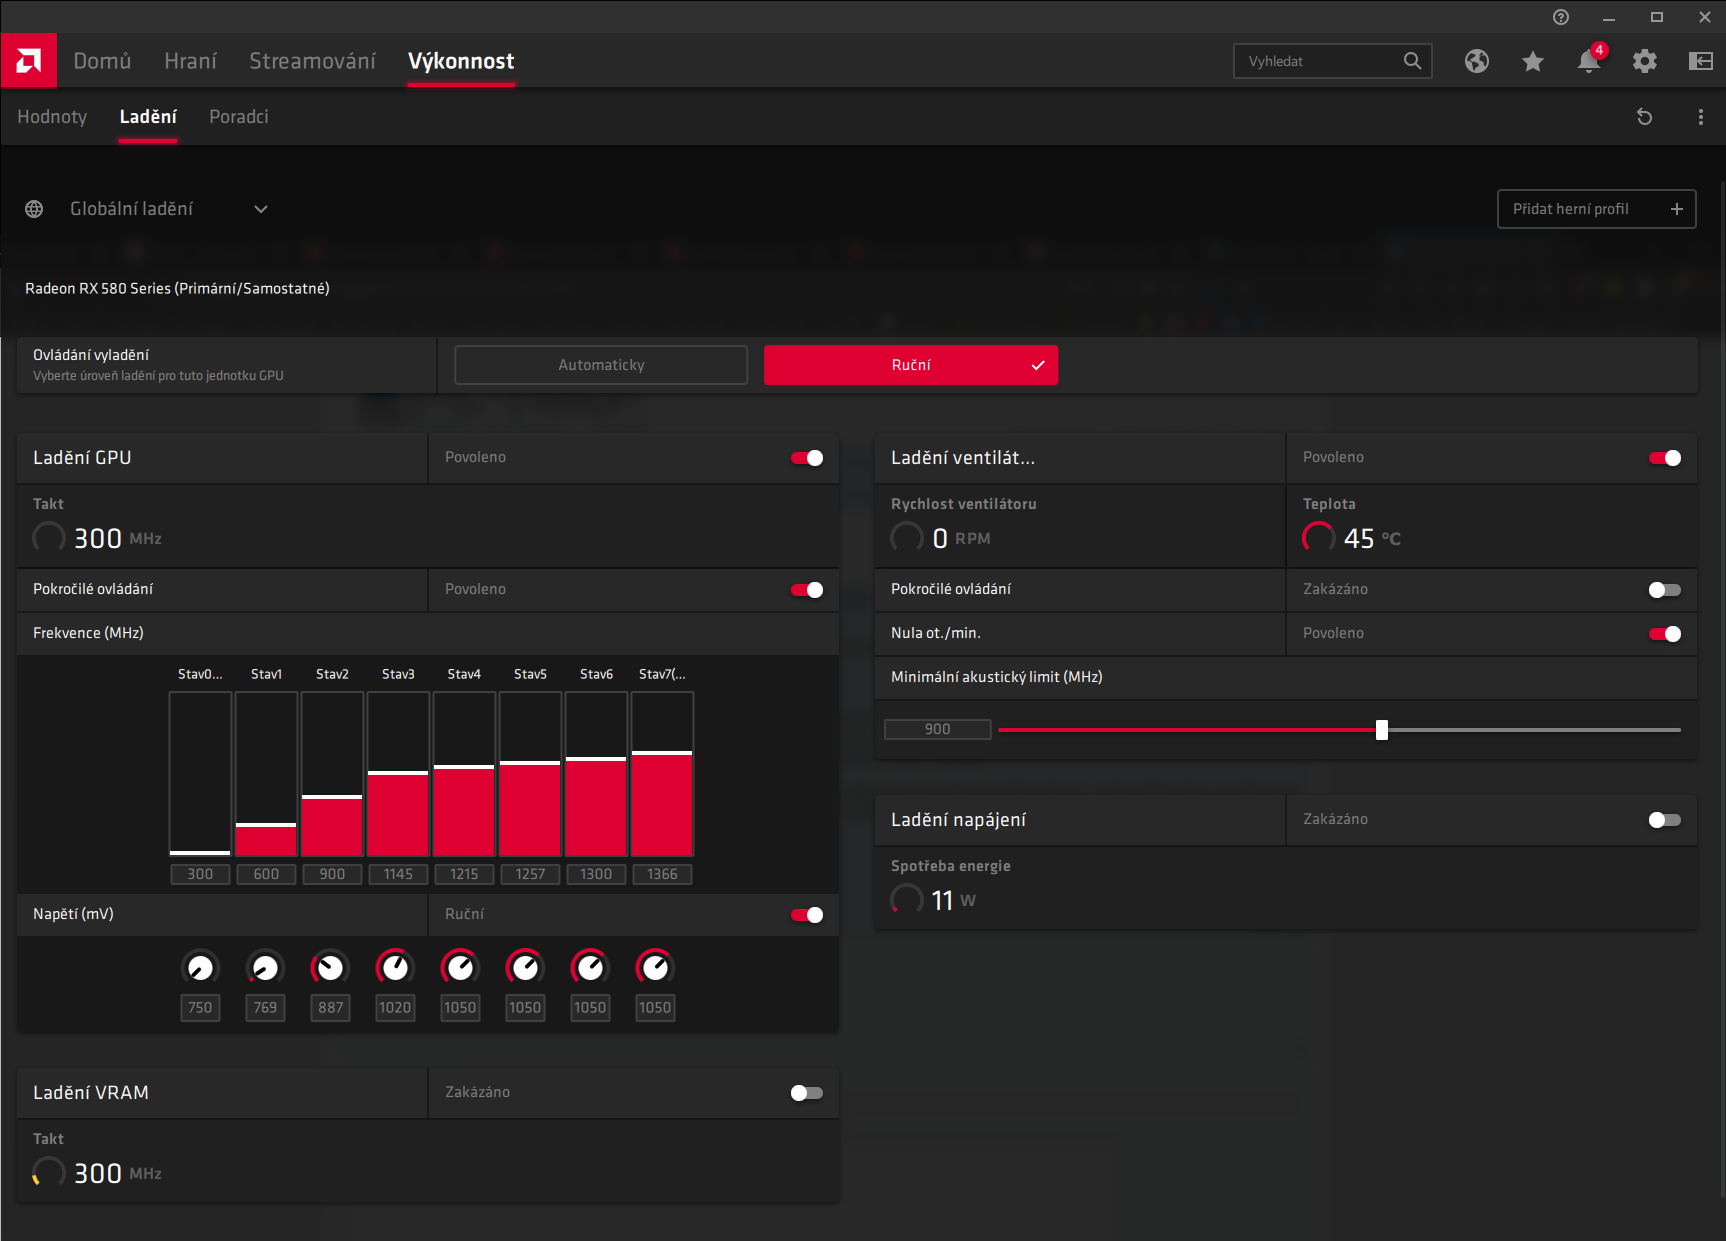Disable the Ladění GPU toggle
Image resolution: width=1726 pixels, height=1241 pixels.
coord(807,458)
